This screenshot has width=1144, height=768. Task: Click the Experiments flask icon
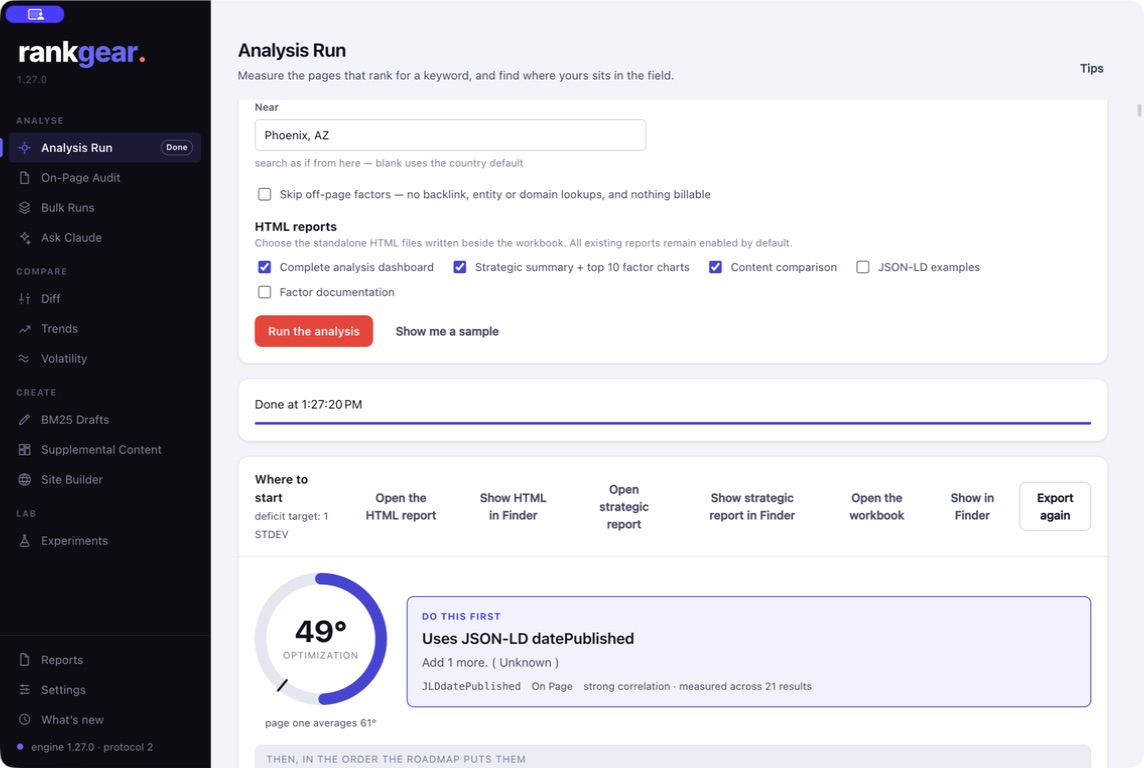point(25,540)
